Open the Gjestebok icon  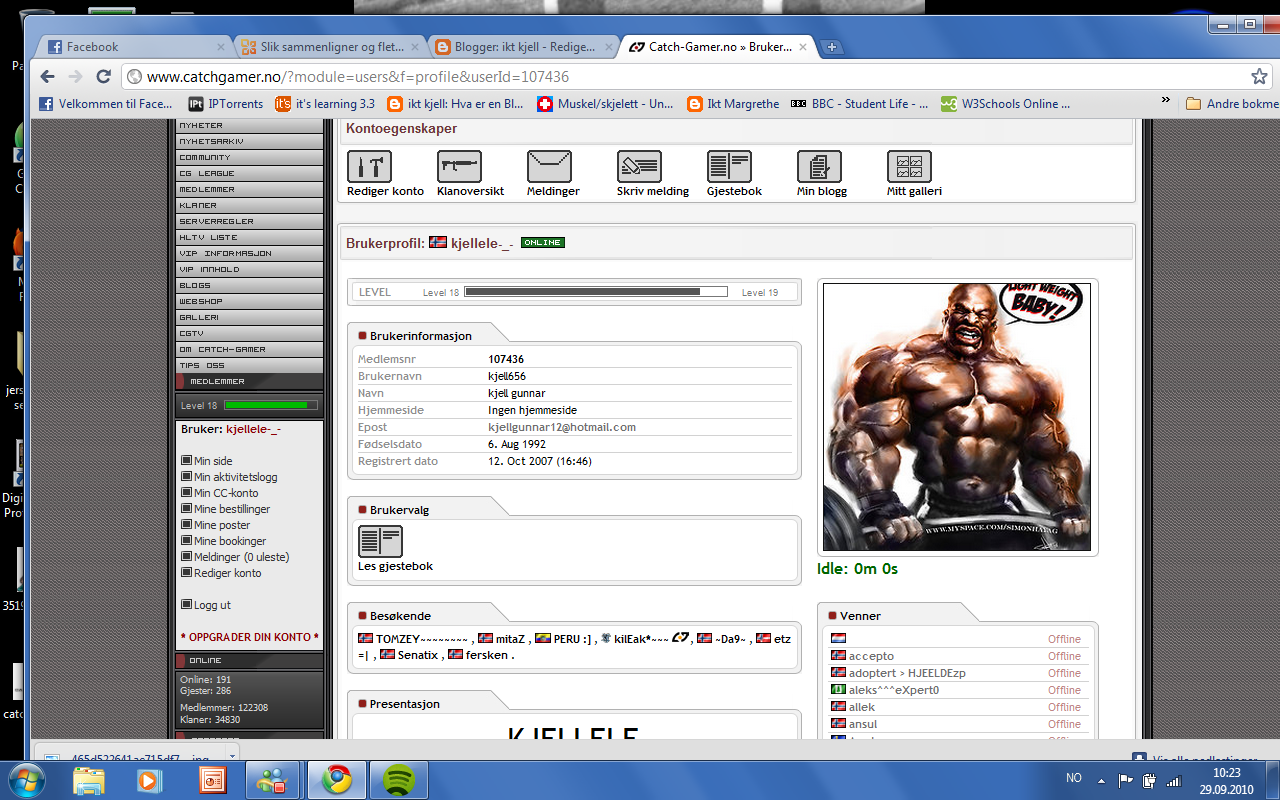coord(729,166)
